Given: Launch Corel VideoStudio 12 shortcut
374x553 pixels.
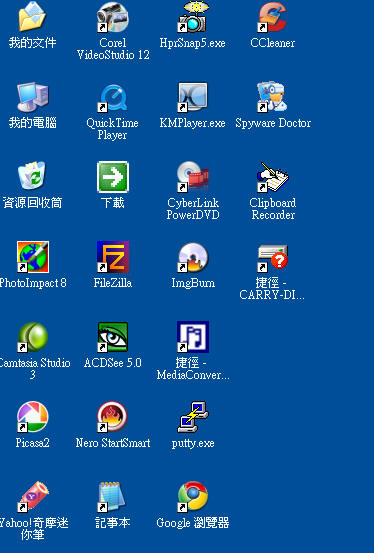Looking at the screenshot, I should click(x=113, y=16).
